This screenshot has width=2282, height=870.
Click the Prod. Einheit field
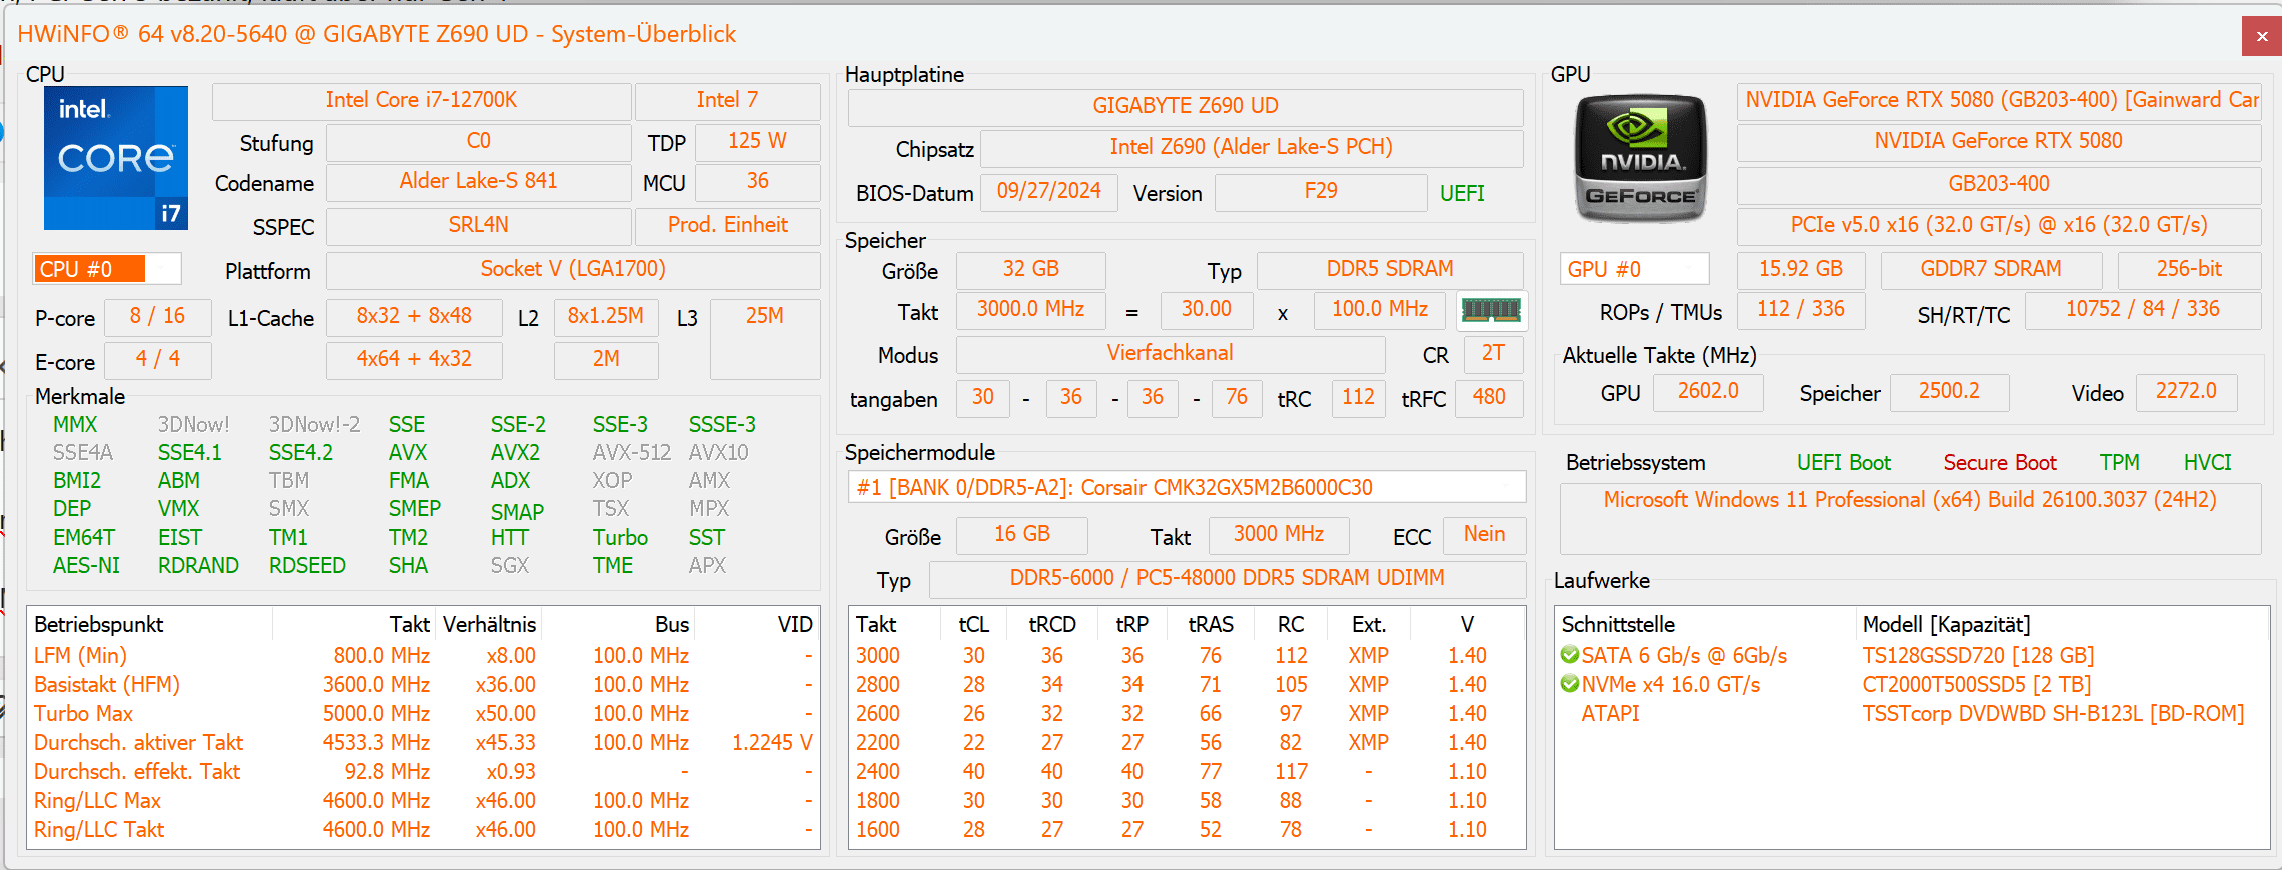pyautogui.click(x=727, y=225)
